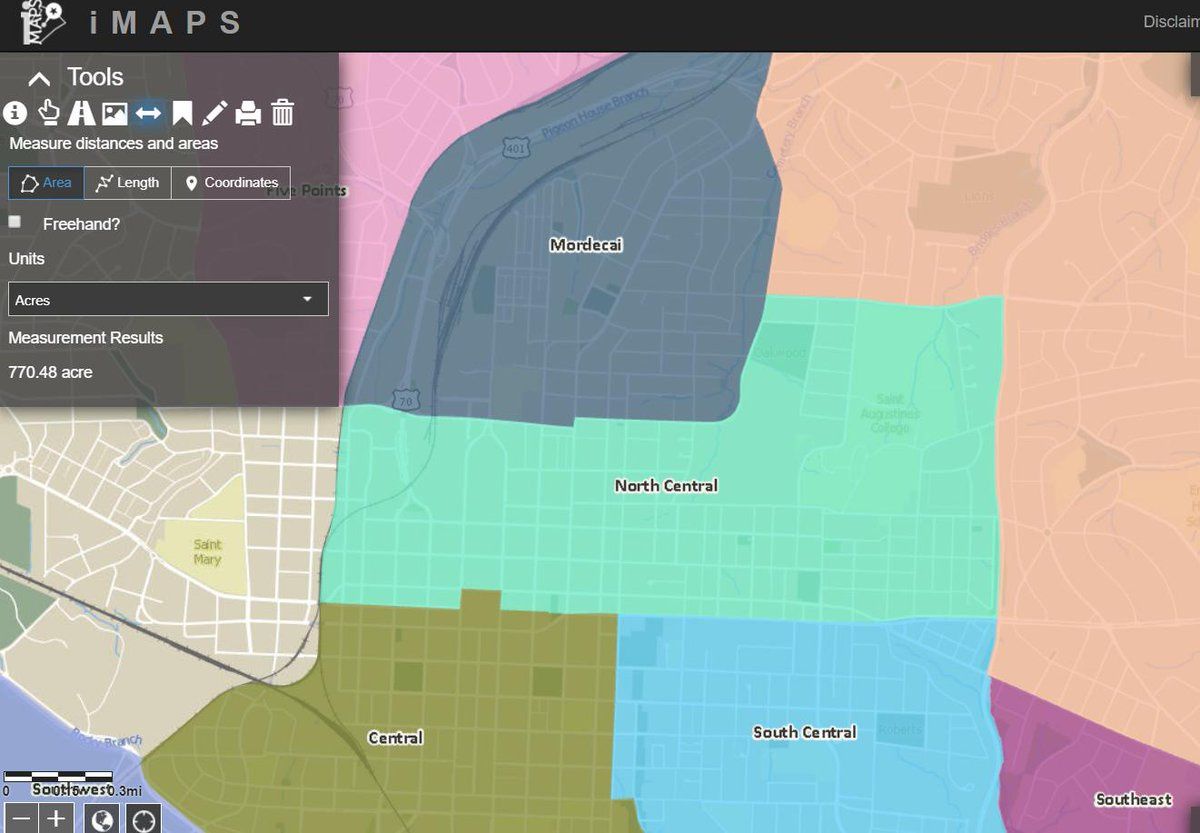Click the Saint Augustines College label
1200x833 pixels.
point(890,413)
